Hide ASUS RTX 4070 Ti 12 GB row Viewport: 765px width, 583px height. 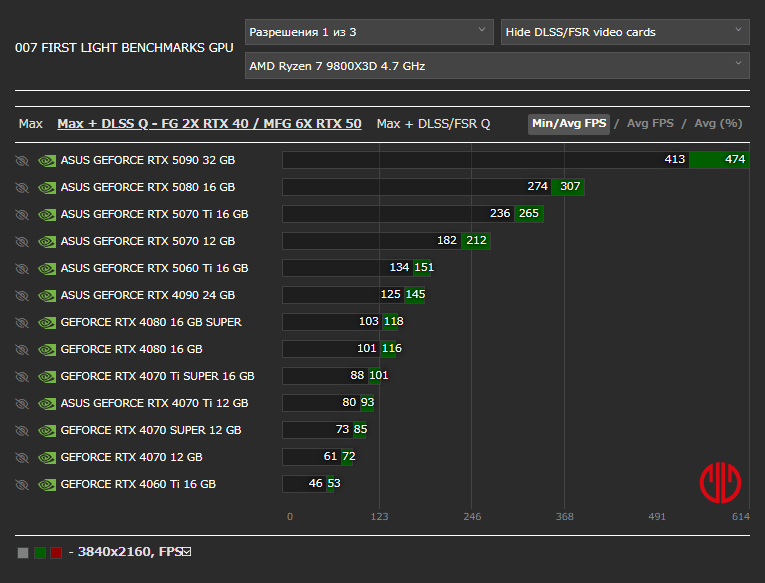22,403
